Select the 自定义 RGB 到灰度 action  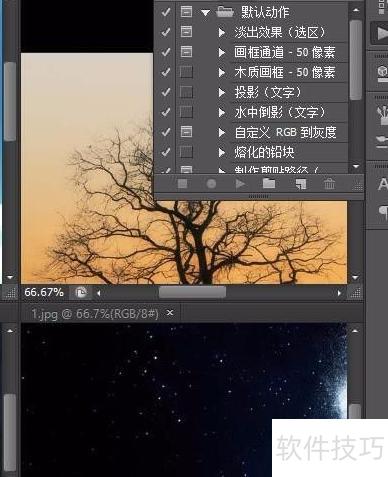285,132
